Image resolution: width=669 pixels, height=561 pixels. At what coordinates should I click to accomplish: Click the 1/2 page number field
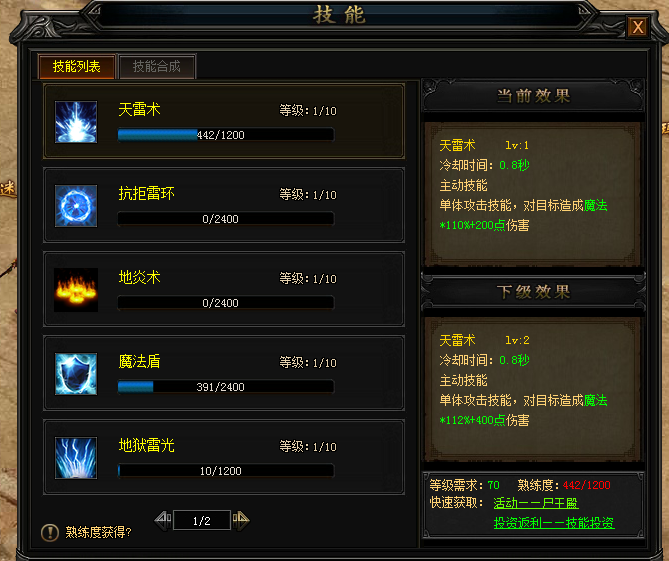tap(202, 521)
